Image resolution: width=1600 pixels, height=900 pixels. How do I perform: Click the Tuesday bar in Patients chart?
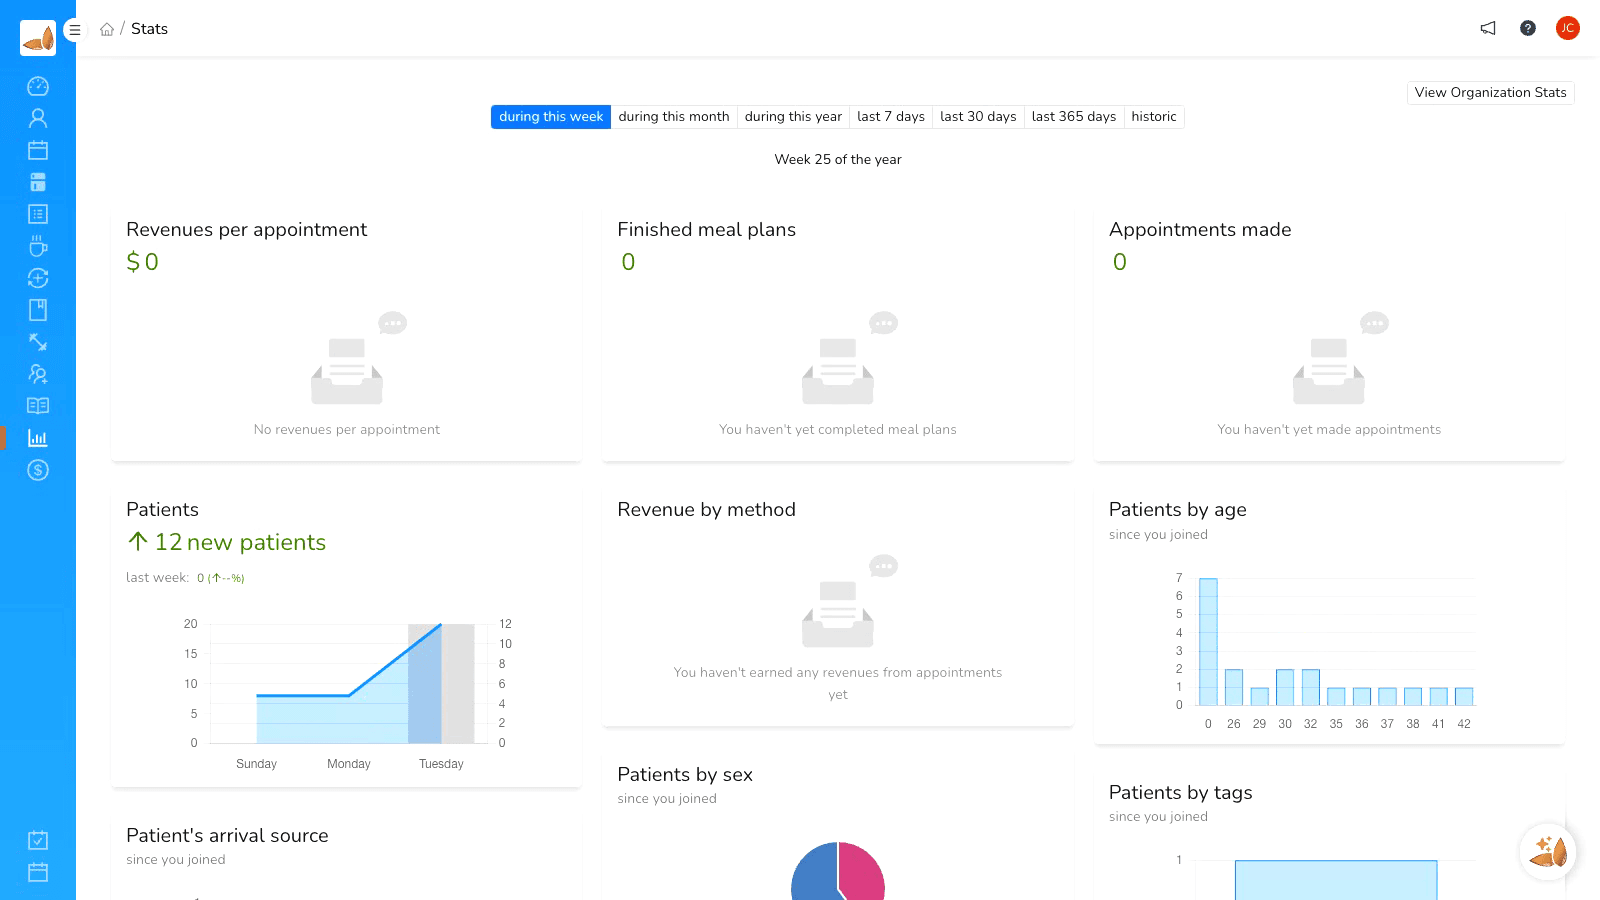click(x=441, y=684)
